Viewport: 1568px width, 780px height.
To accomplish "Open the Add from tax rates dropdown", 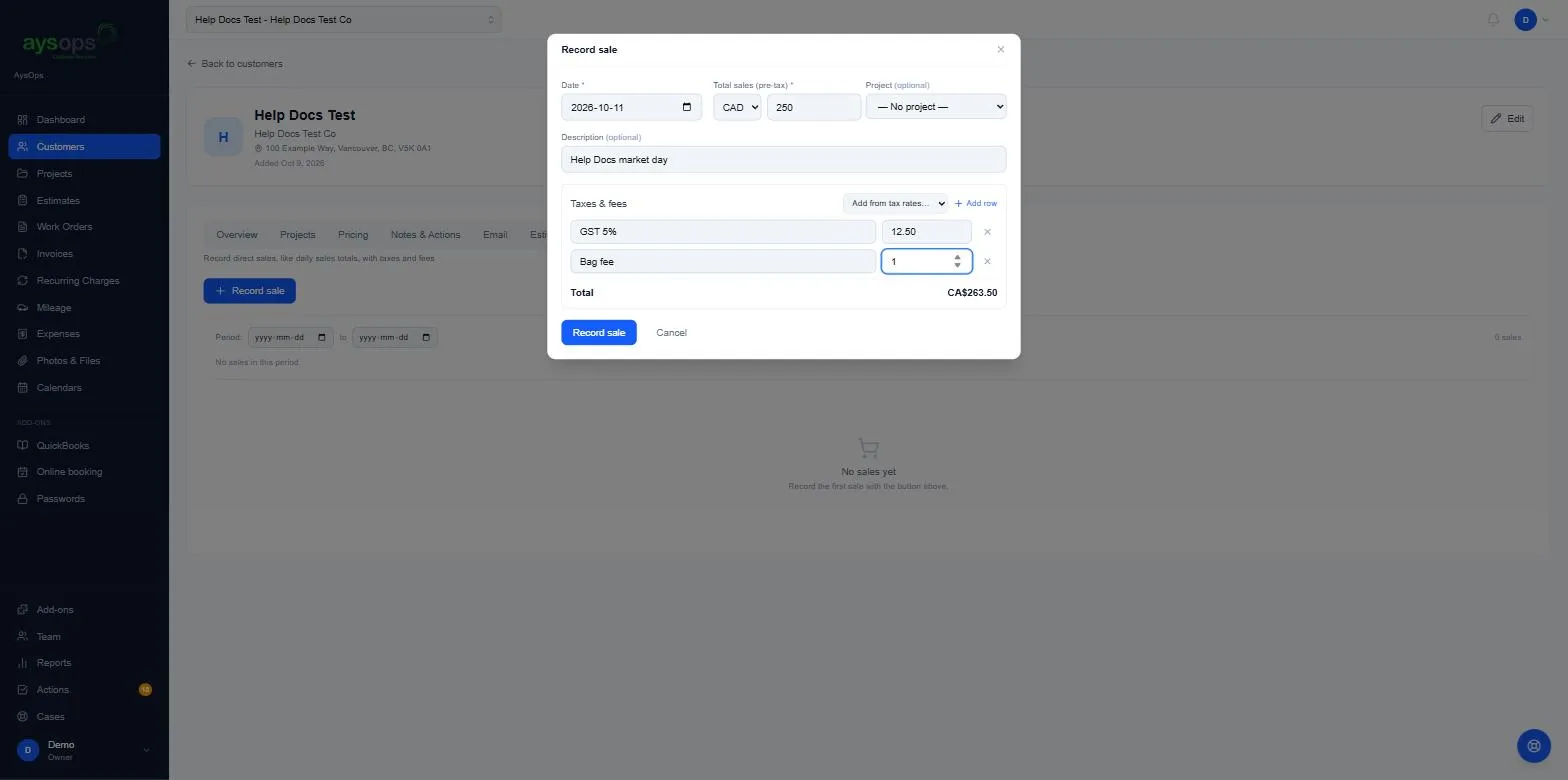I will click(x=895, y=204).
